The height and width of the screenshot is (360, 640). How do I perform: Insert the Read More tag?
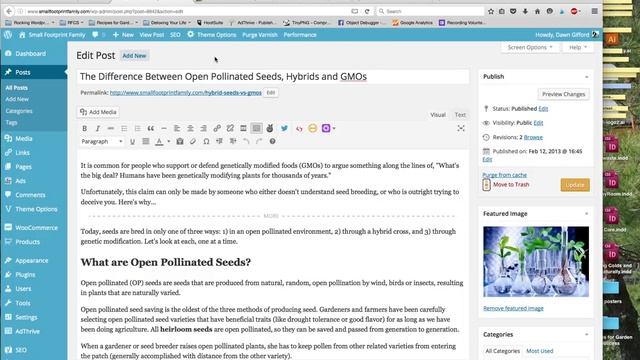[x=243, y=128]
